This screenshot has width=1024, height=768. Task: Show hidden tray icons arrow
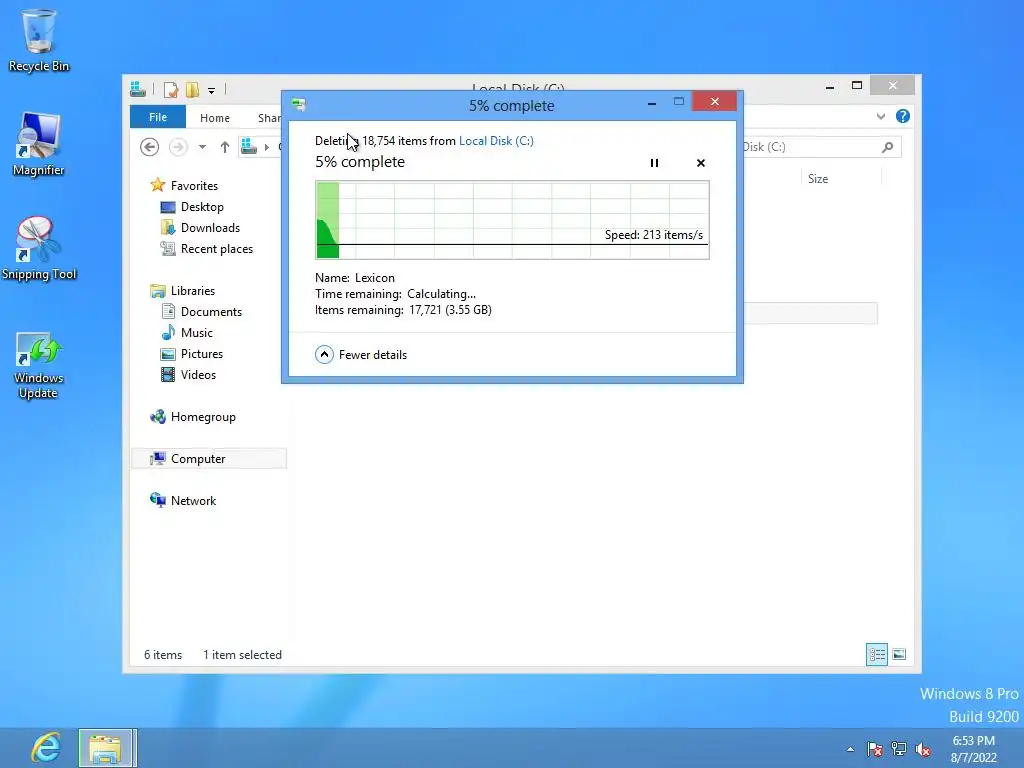850,749
